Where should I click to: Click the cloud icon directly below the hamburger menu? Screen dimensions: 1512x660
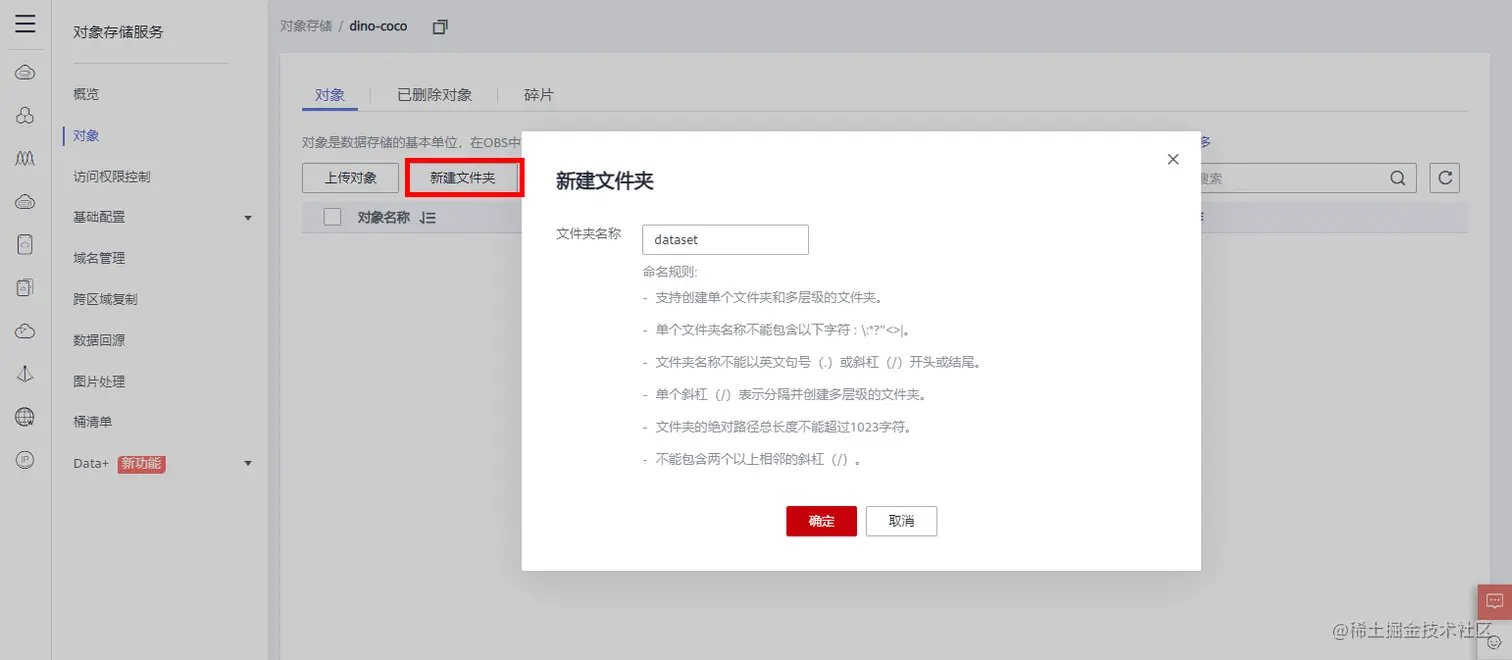pos(25,72)
